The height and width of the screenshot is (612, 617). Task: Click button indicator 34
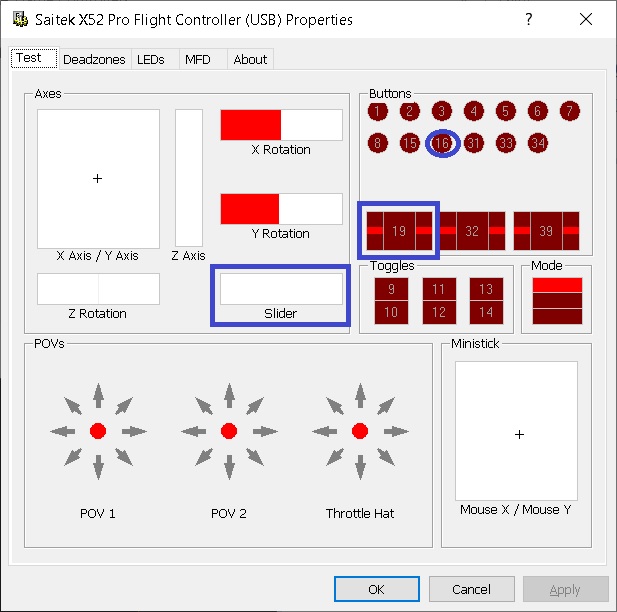click(x=538, y=143)
